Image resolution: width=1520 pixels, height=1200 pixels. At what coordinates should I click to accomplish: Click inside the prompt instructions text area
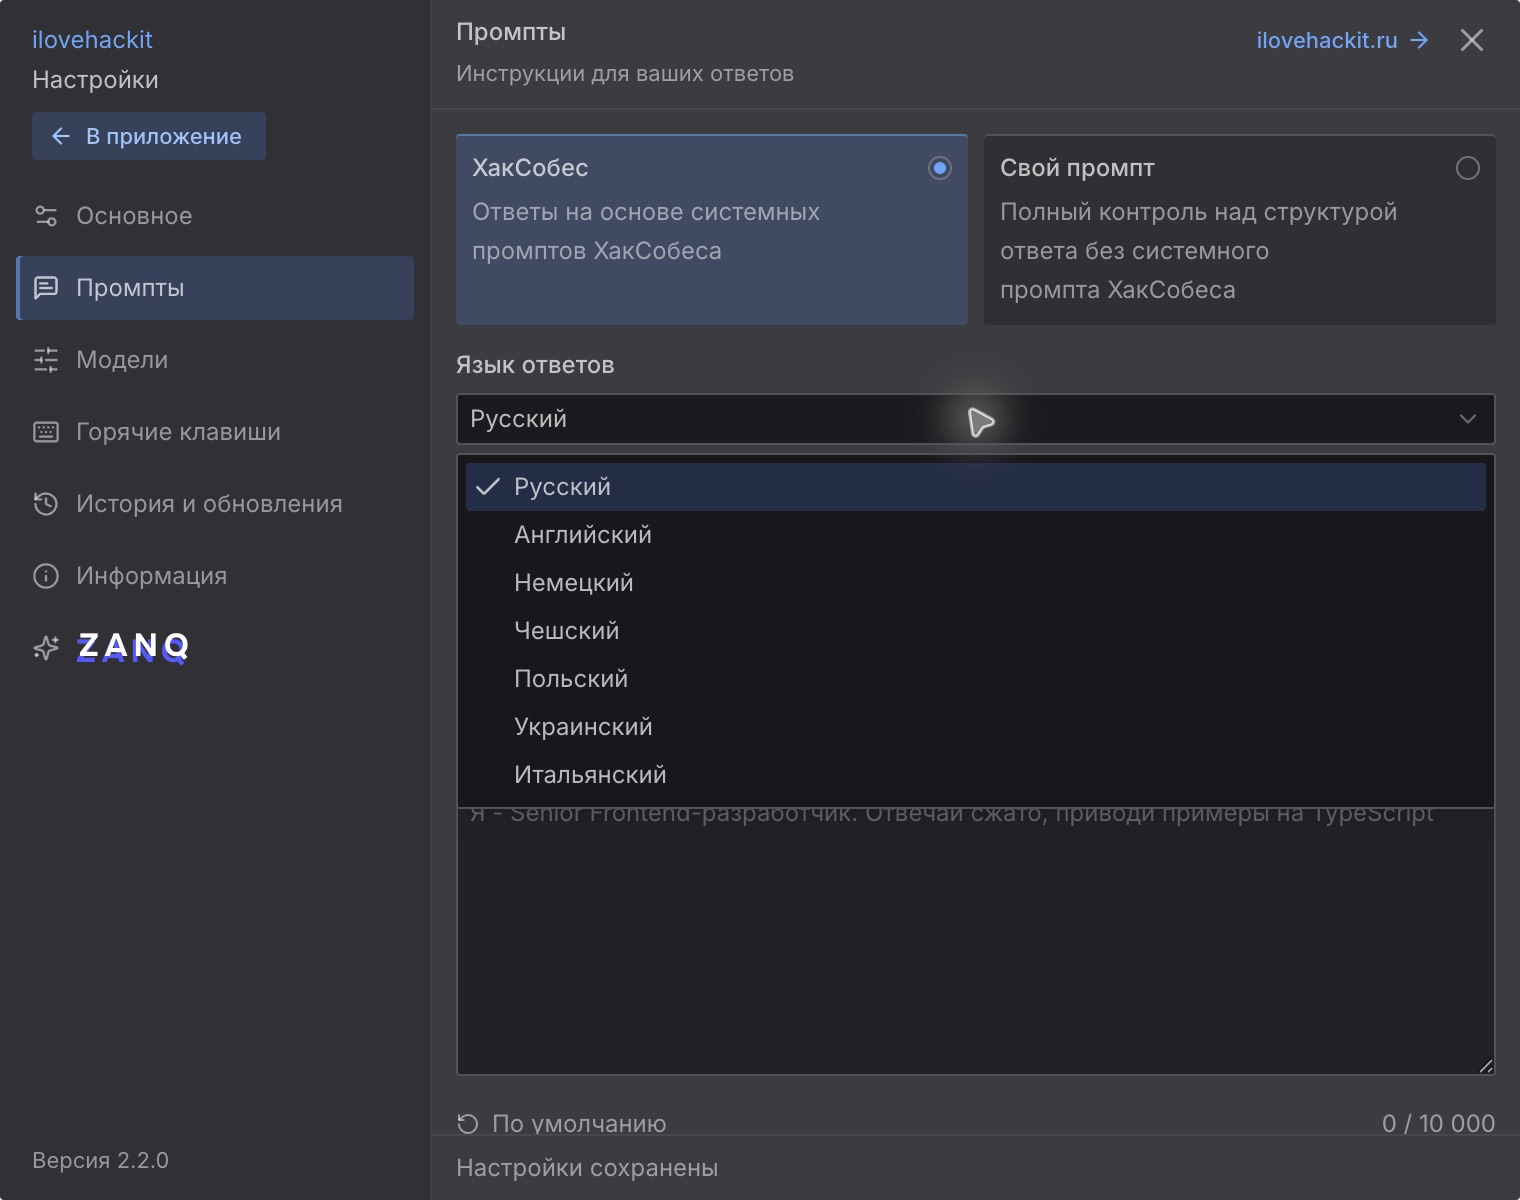(x=976, y=940)
